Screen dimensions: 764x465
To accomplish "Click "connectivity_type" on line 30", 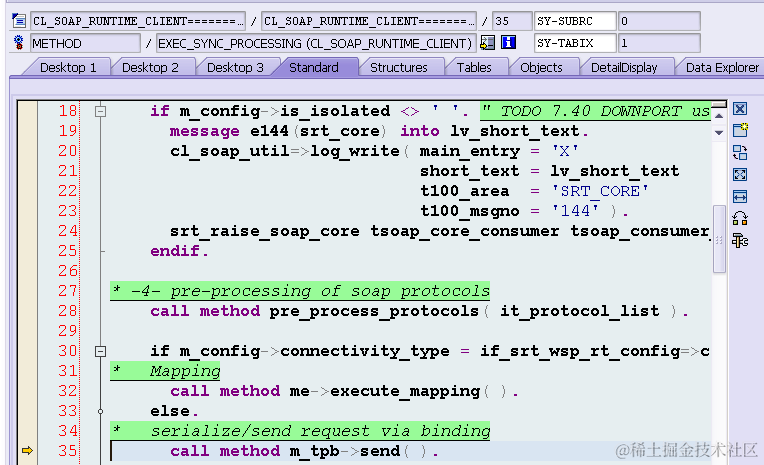I will 365,351.
